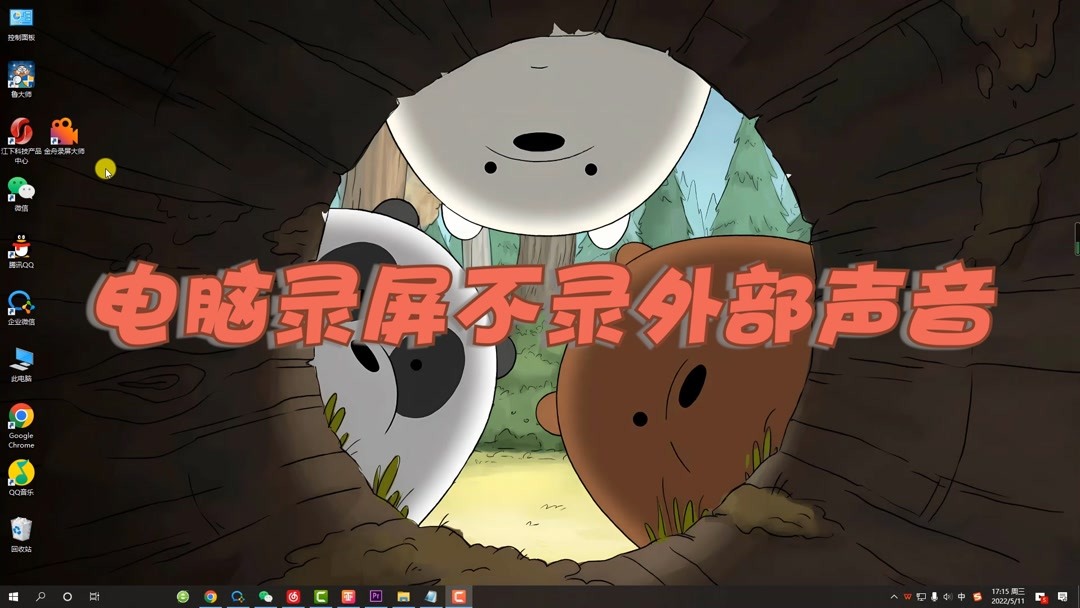Open the 控制面板 desktop shortcut
This screenshot has height=608, width=1080.
[x=21, y=18]
